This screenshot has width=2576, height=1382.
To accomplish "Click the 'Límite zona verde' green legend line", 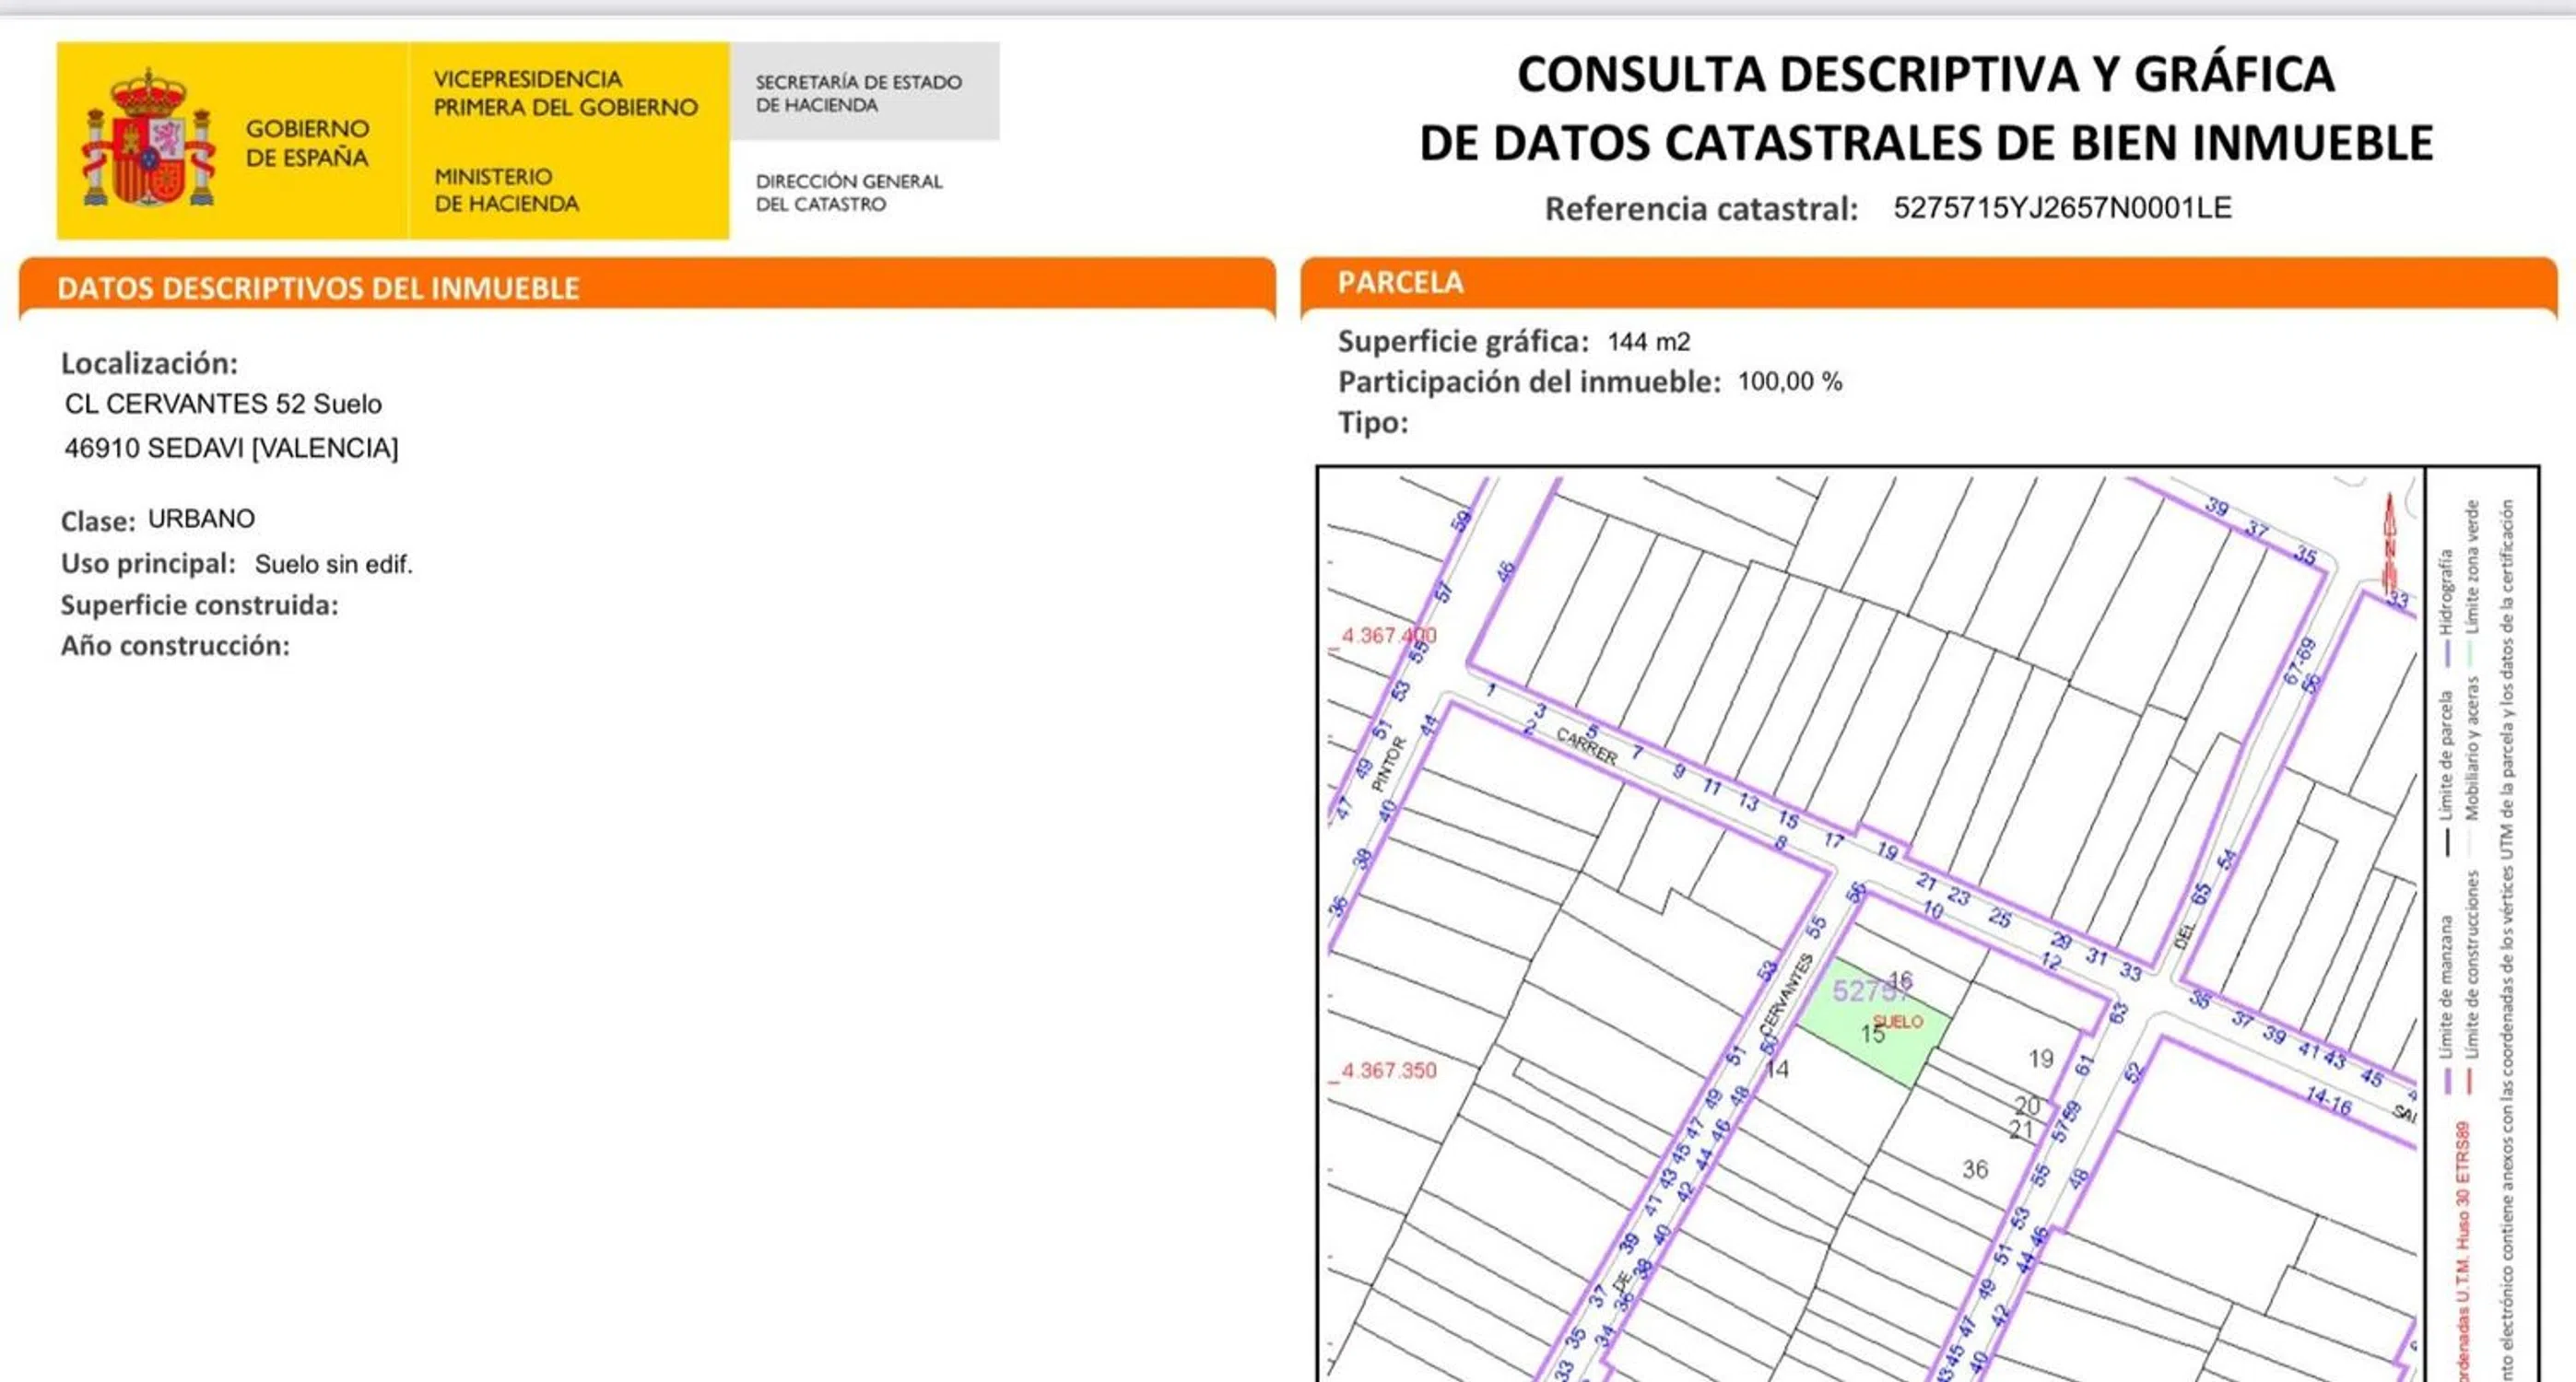I will [2471, 653].
